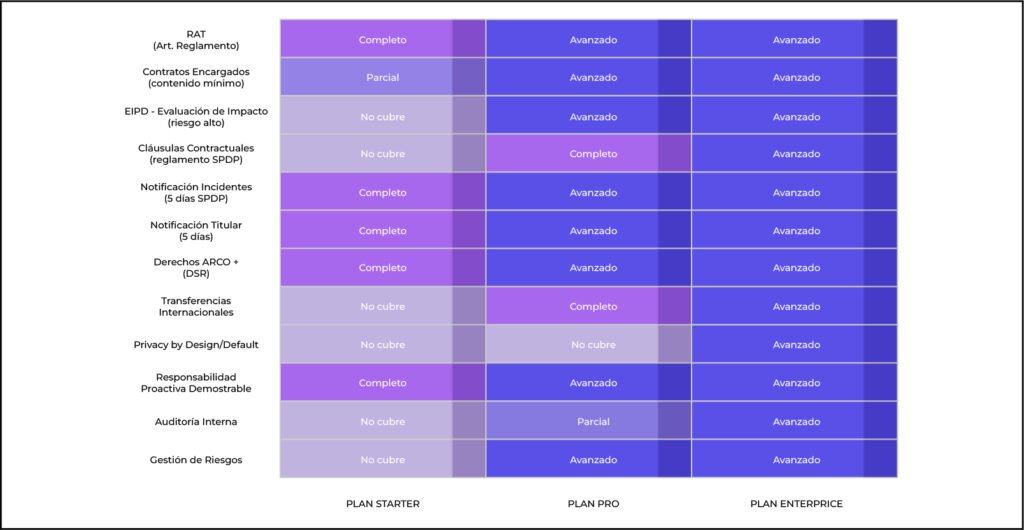The image size is (1024, 530).
Task: Select the PLAN PRO column label
Action: [593, 503]
